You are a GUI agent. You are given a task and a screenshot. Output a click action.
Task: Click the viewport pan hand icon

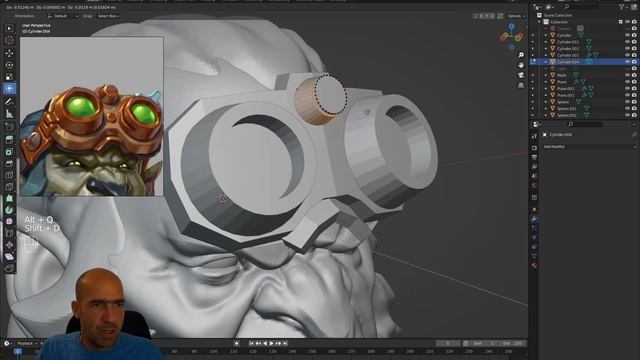(521, 65)
